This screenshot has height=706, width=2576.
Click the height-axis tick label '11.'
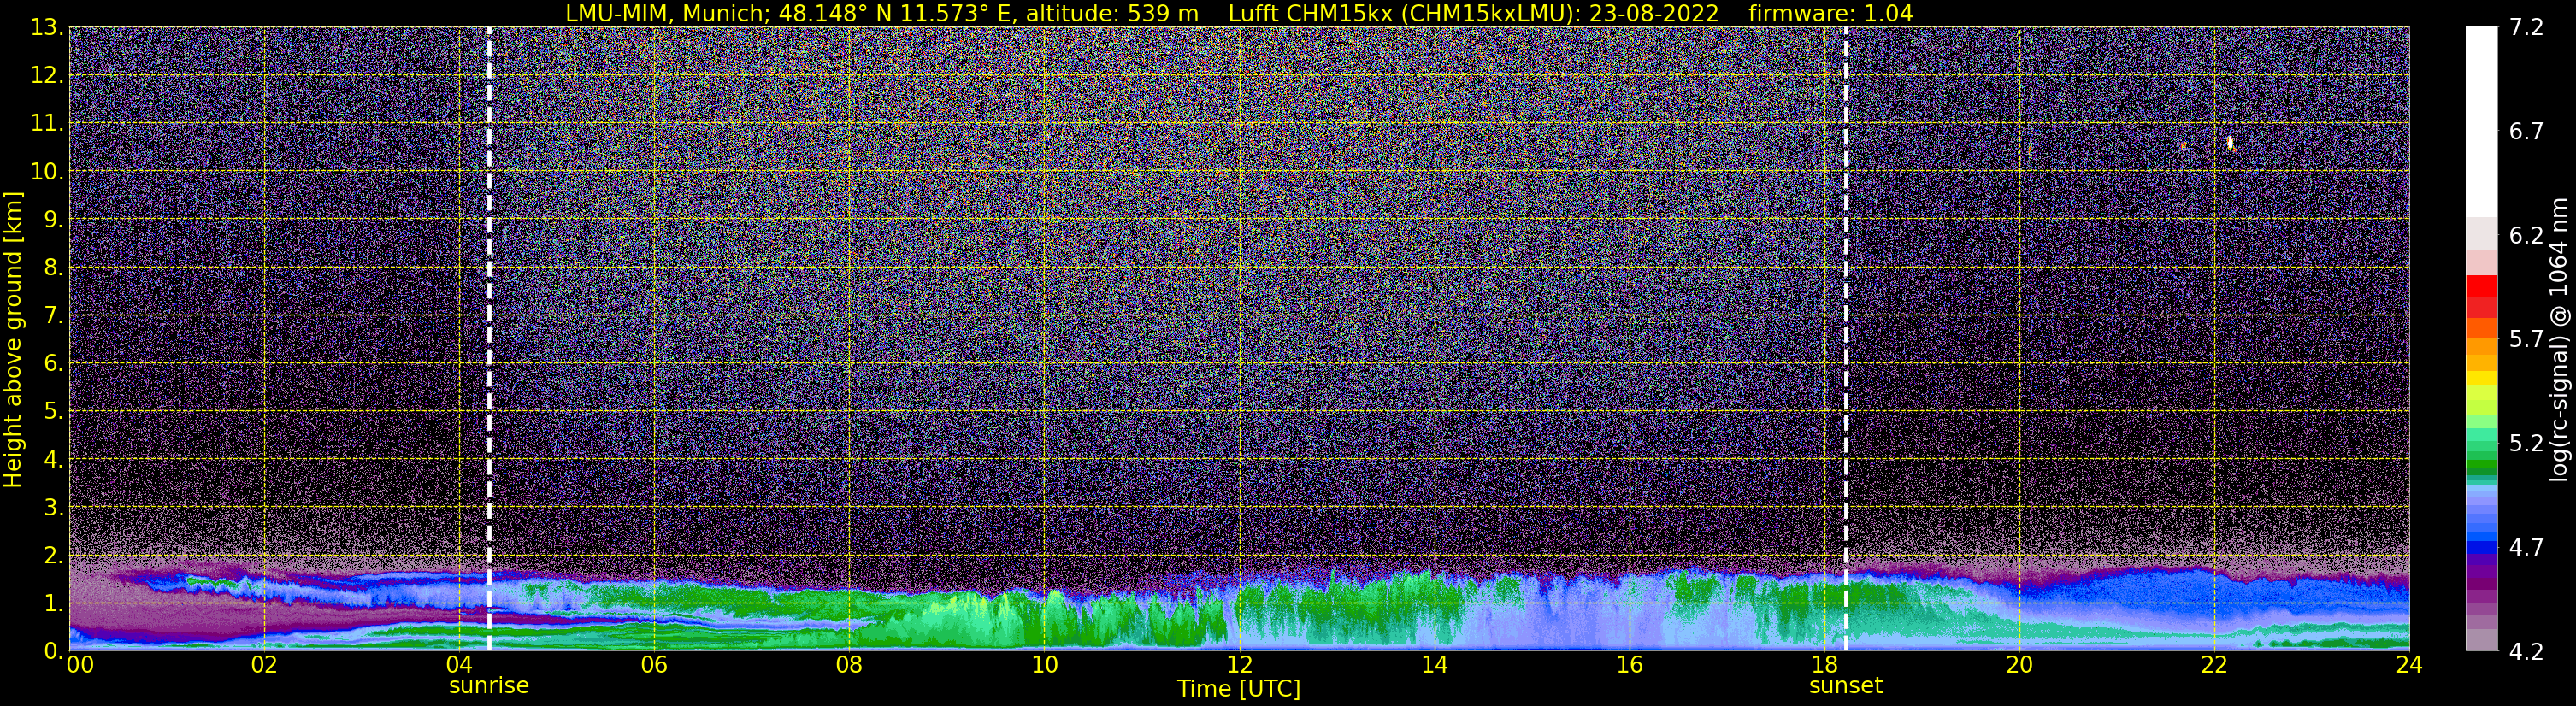click(47, 123)
